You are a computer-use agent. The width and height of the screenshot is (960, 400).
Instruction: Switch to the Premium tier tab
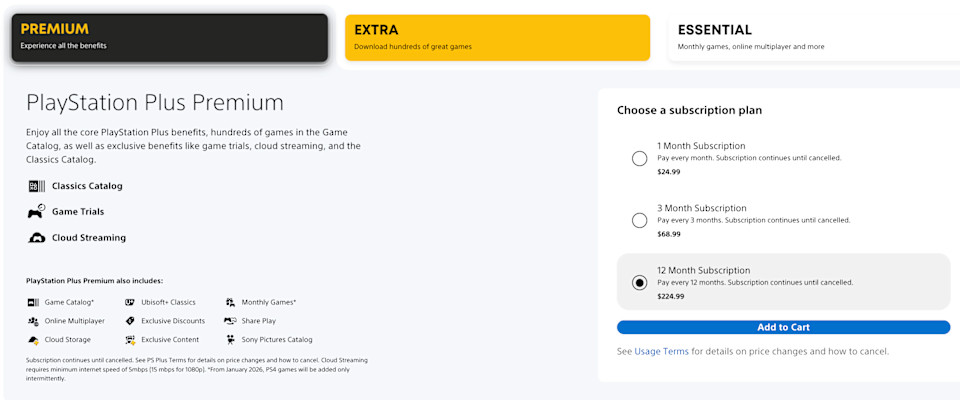pos(170,37)
